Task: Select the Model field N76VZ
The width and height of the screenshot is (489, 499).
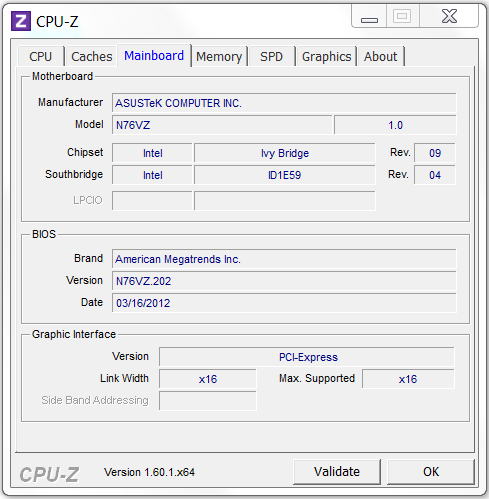Action: (x=222, y=125)
